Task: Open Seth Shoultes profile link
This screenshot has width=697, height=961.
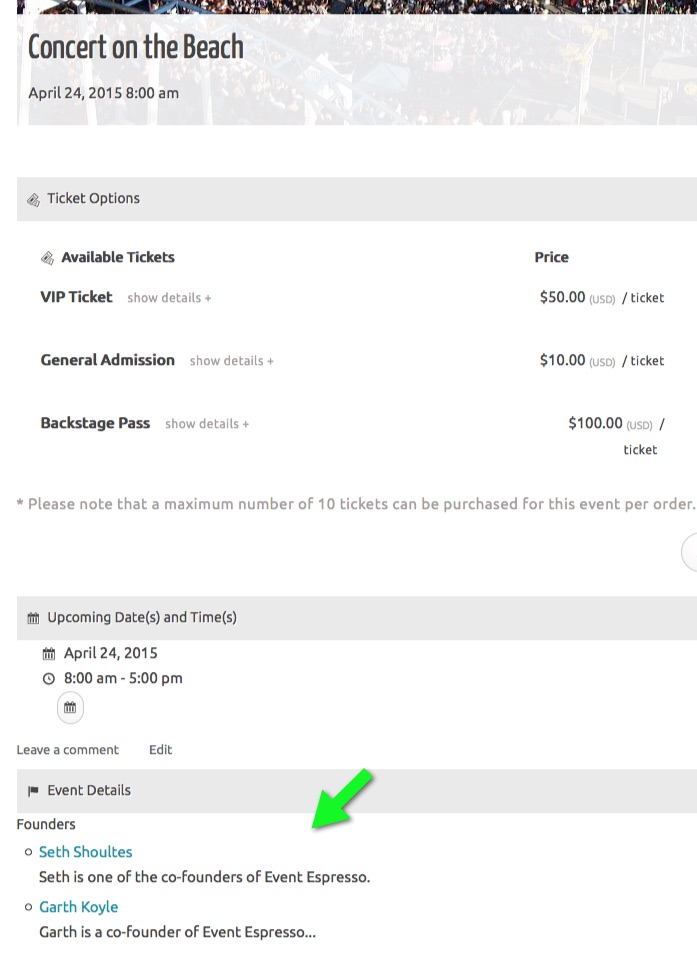Action: pos(86,852)
